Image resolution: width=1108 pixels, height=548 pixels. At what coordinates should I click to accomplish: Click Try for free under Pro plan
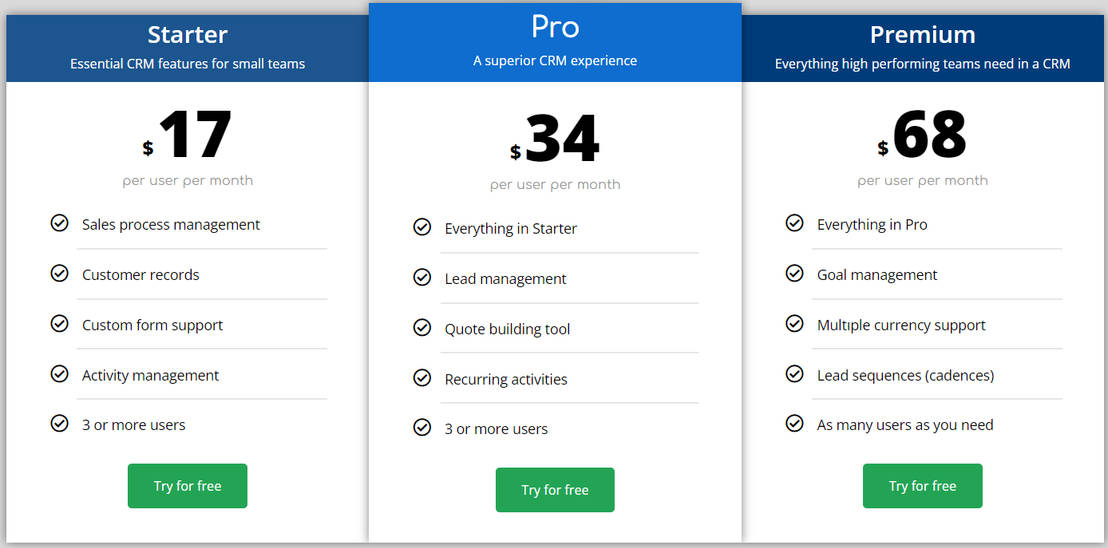pos(555,489)
